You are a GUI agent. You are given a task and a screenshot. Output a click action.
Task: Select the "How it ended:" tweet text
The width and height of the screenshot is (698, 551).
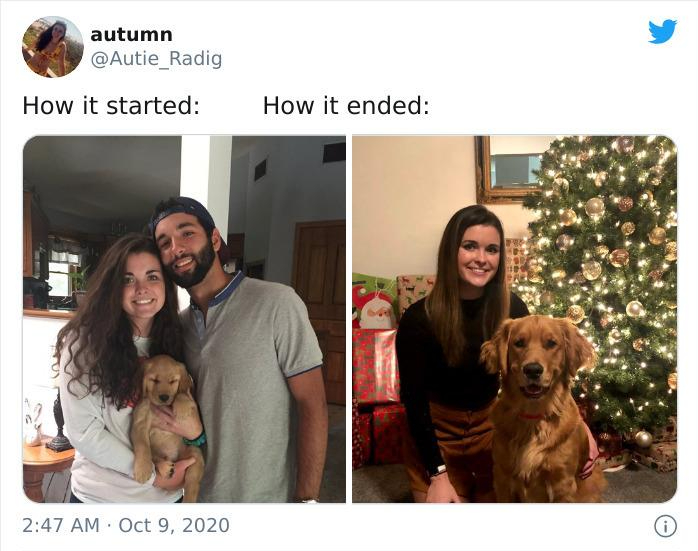(x=346, y=106)
